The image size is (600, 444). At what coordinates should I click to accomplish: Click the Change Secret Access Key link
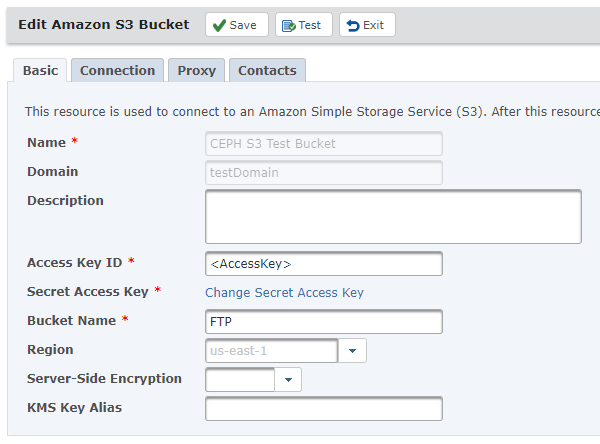pos(284,293)
